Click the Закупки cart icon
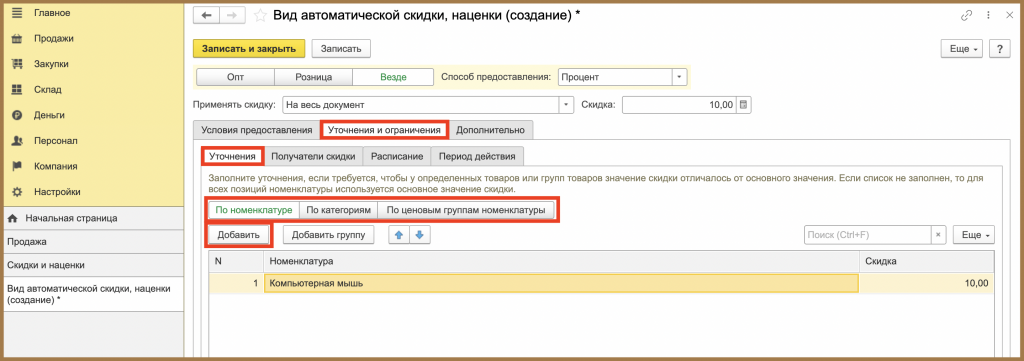Viewport: 1024px width, 361px height. click(18, 64)
